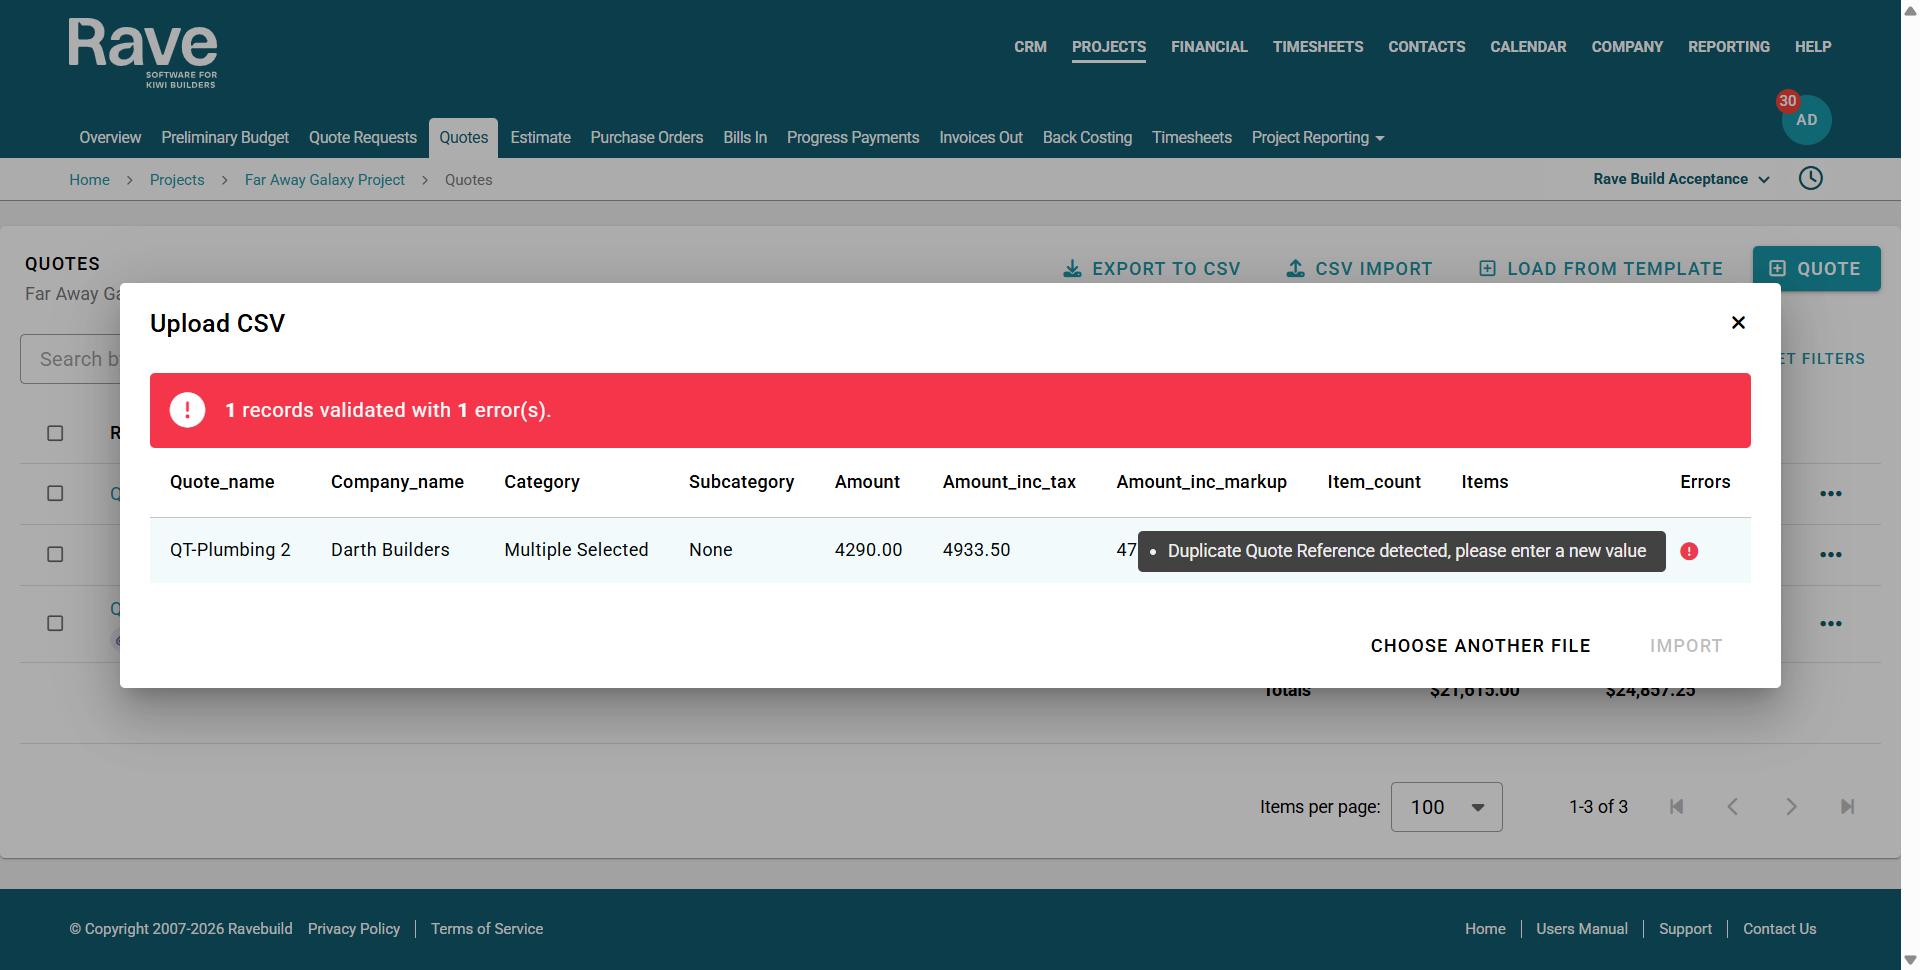1920x970 pixels.
Task: Open the Users Manual link
Action: click(1582, 929)
